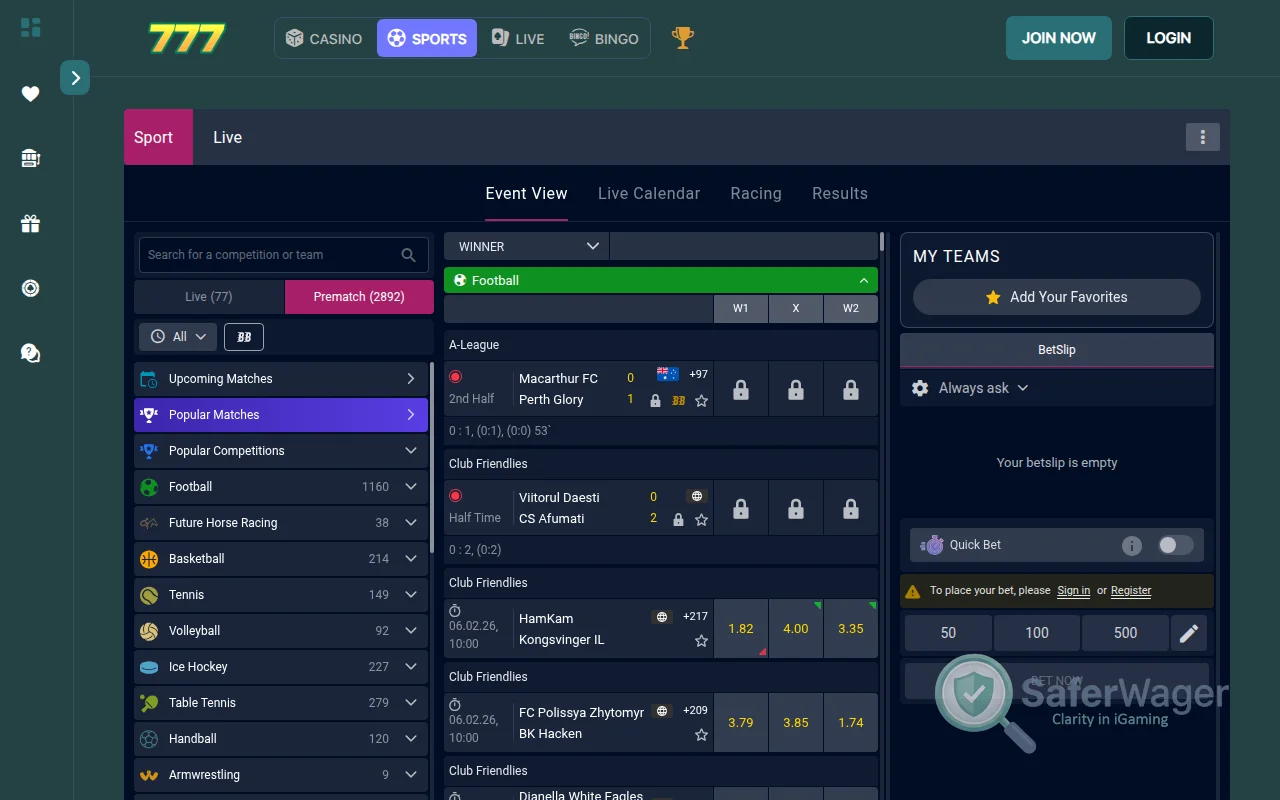Click the pencil icon to edit stake amount
The height and width of the screenshot is (800, 1280).
pos(1188,632)
